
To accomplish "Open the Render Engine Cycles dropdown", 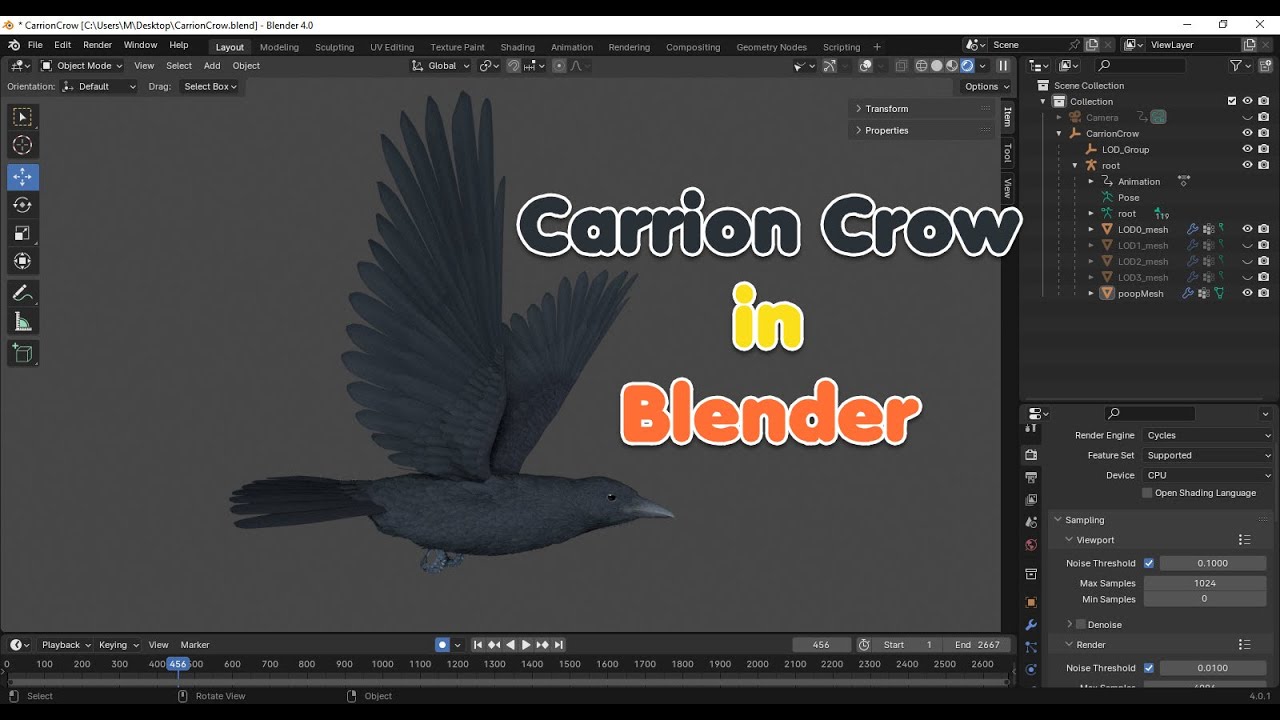I will click(1209, 436).
